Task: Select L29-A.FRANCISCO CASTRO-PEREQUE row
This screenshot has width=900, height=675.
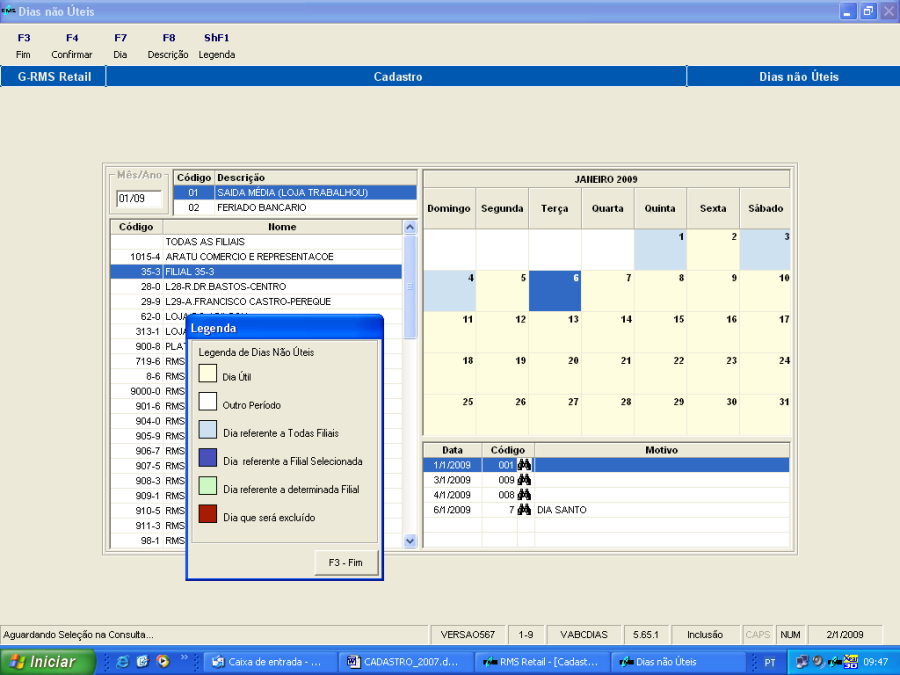Action: point(257,301)
